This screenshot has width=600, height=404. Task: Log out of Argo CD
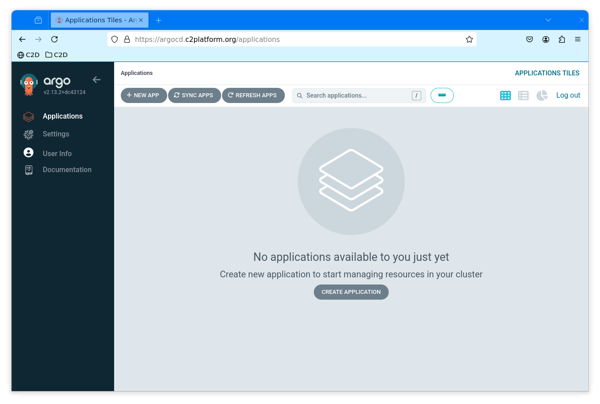point(568,96)
